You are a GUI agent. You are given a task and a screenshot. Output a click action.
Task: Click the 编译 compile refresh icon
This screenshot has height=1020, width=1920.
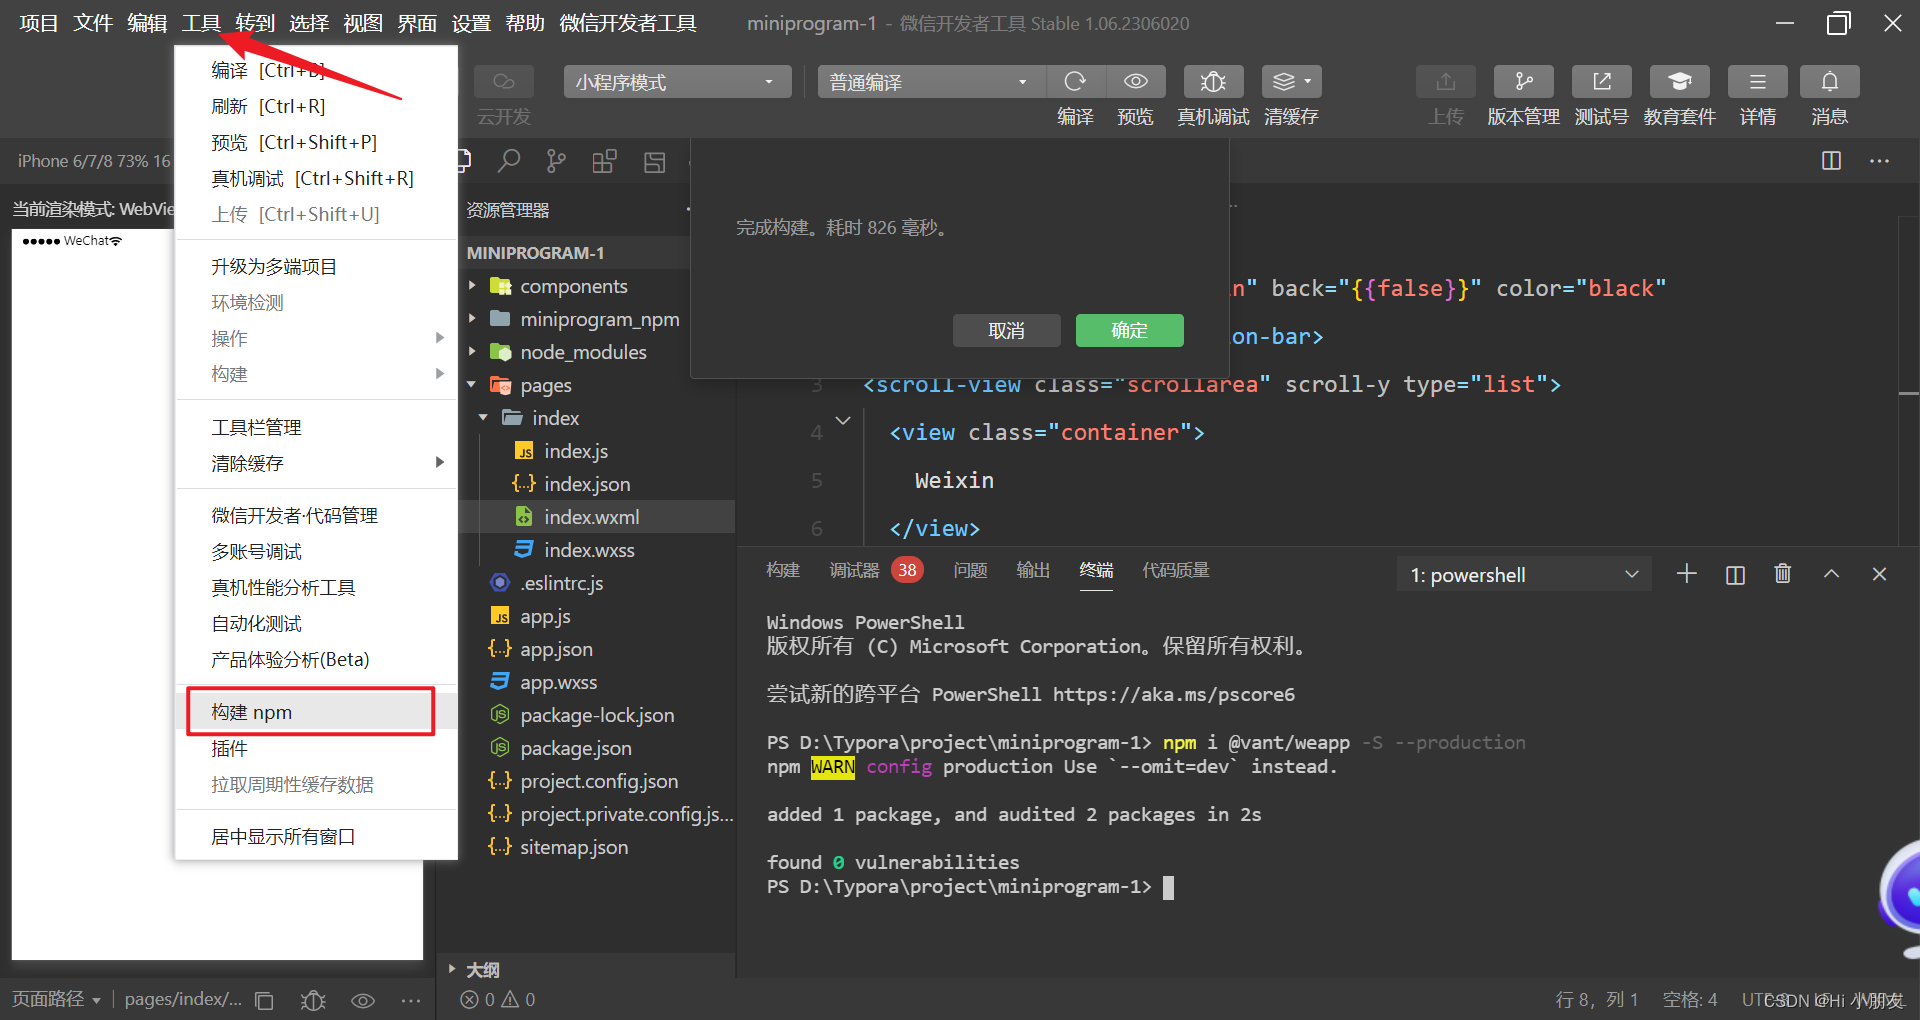[x=1075, y=82]
